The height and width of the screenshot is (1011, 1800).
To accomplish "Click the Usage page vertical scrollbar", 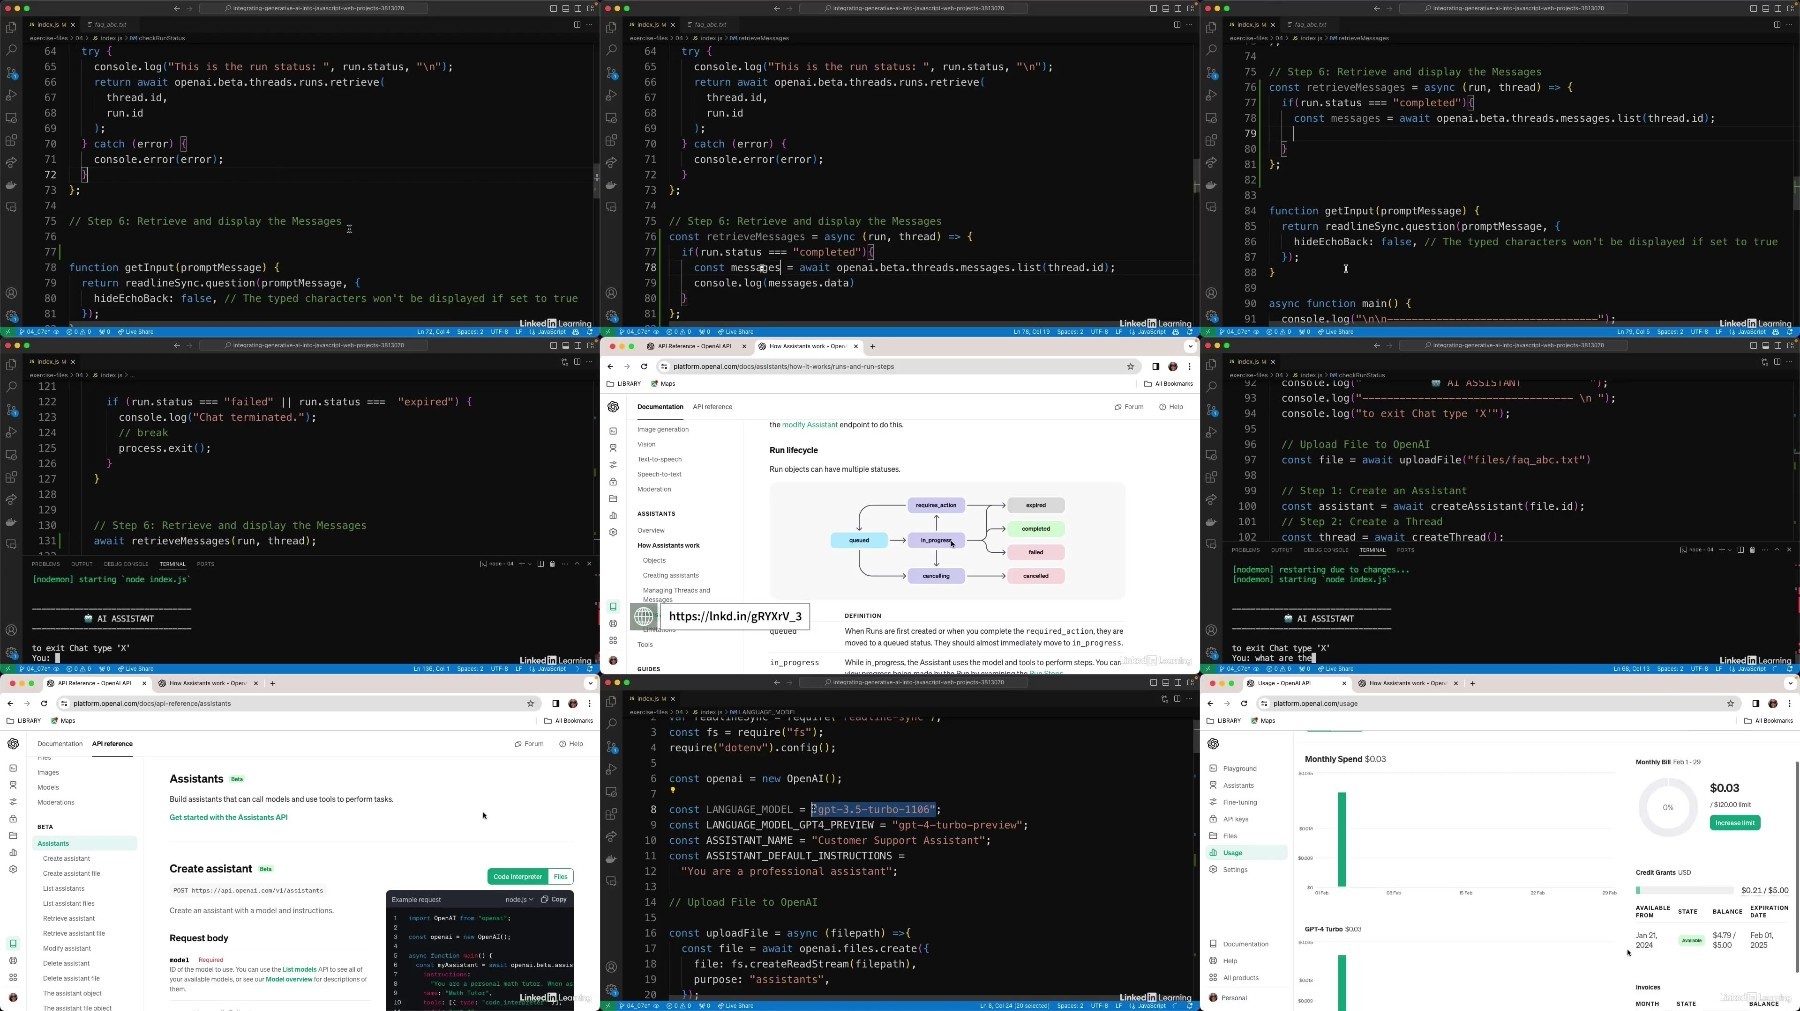I will tap(1797, 866).
